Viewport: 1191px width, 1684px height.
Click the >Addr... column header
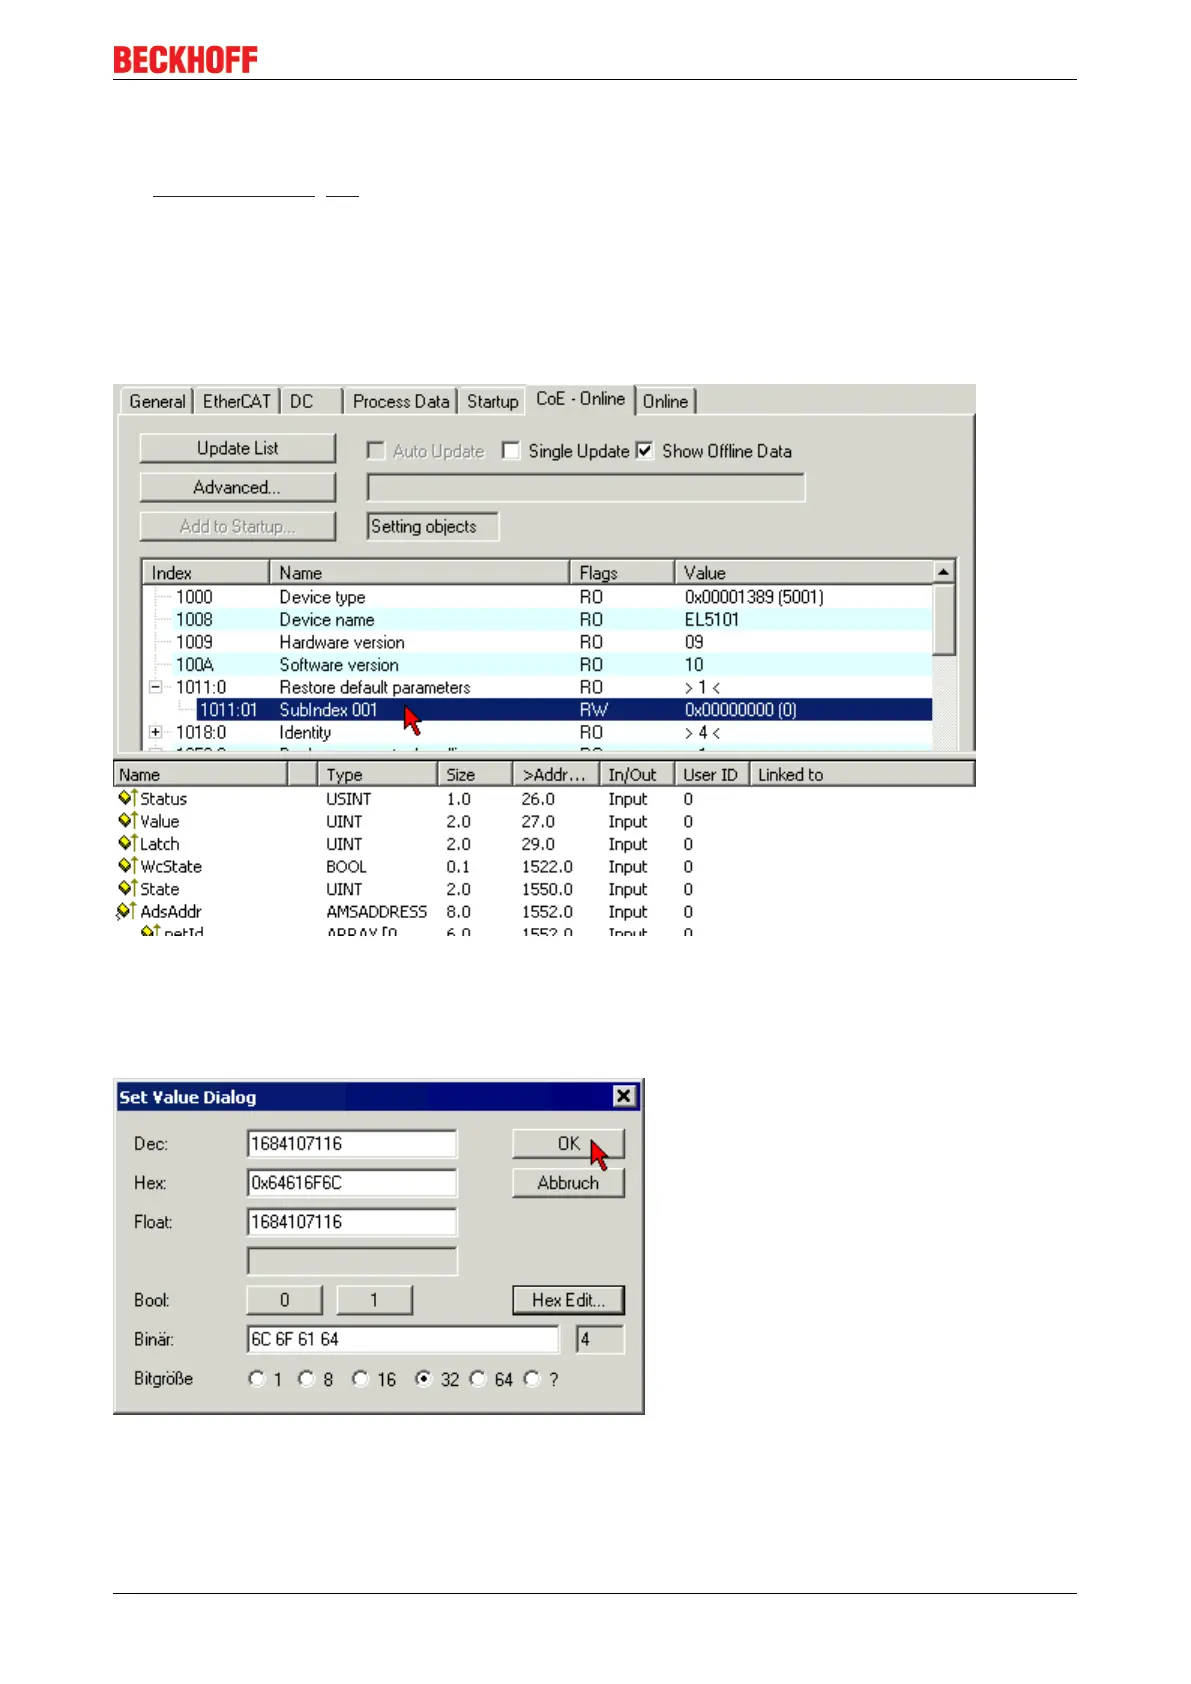(x=555, y=775)
